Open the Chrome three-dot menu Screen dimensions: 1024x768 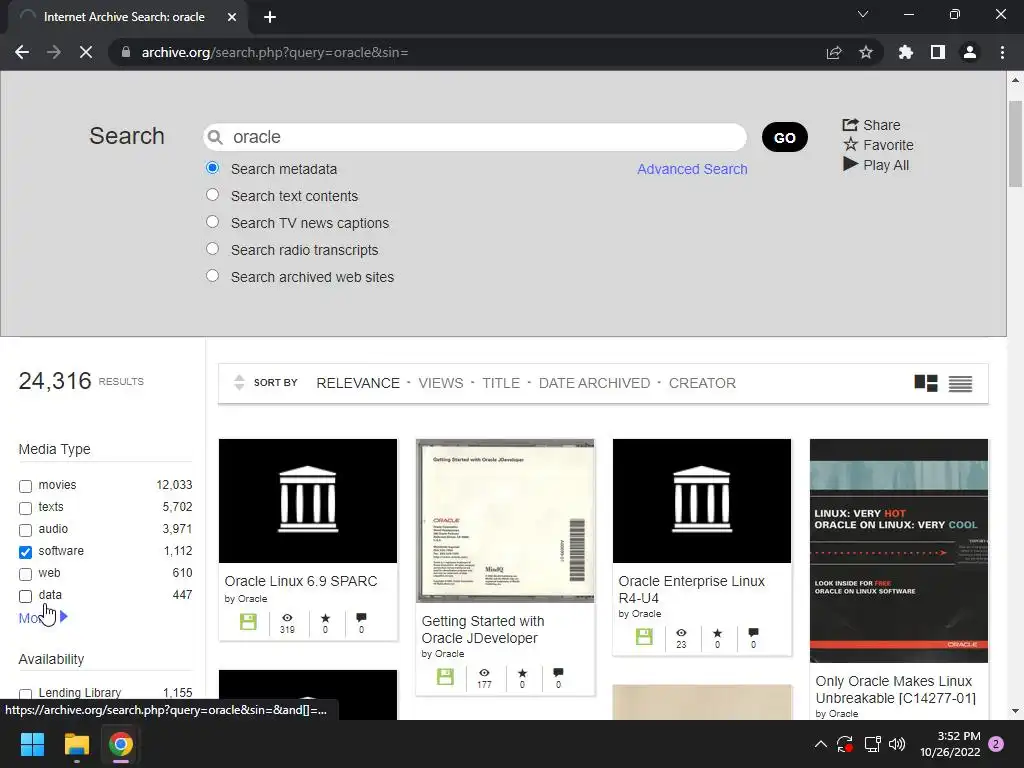[x=1002, y=52]
